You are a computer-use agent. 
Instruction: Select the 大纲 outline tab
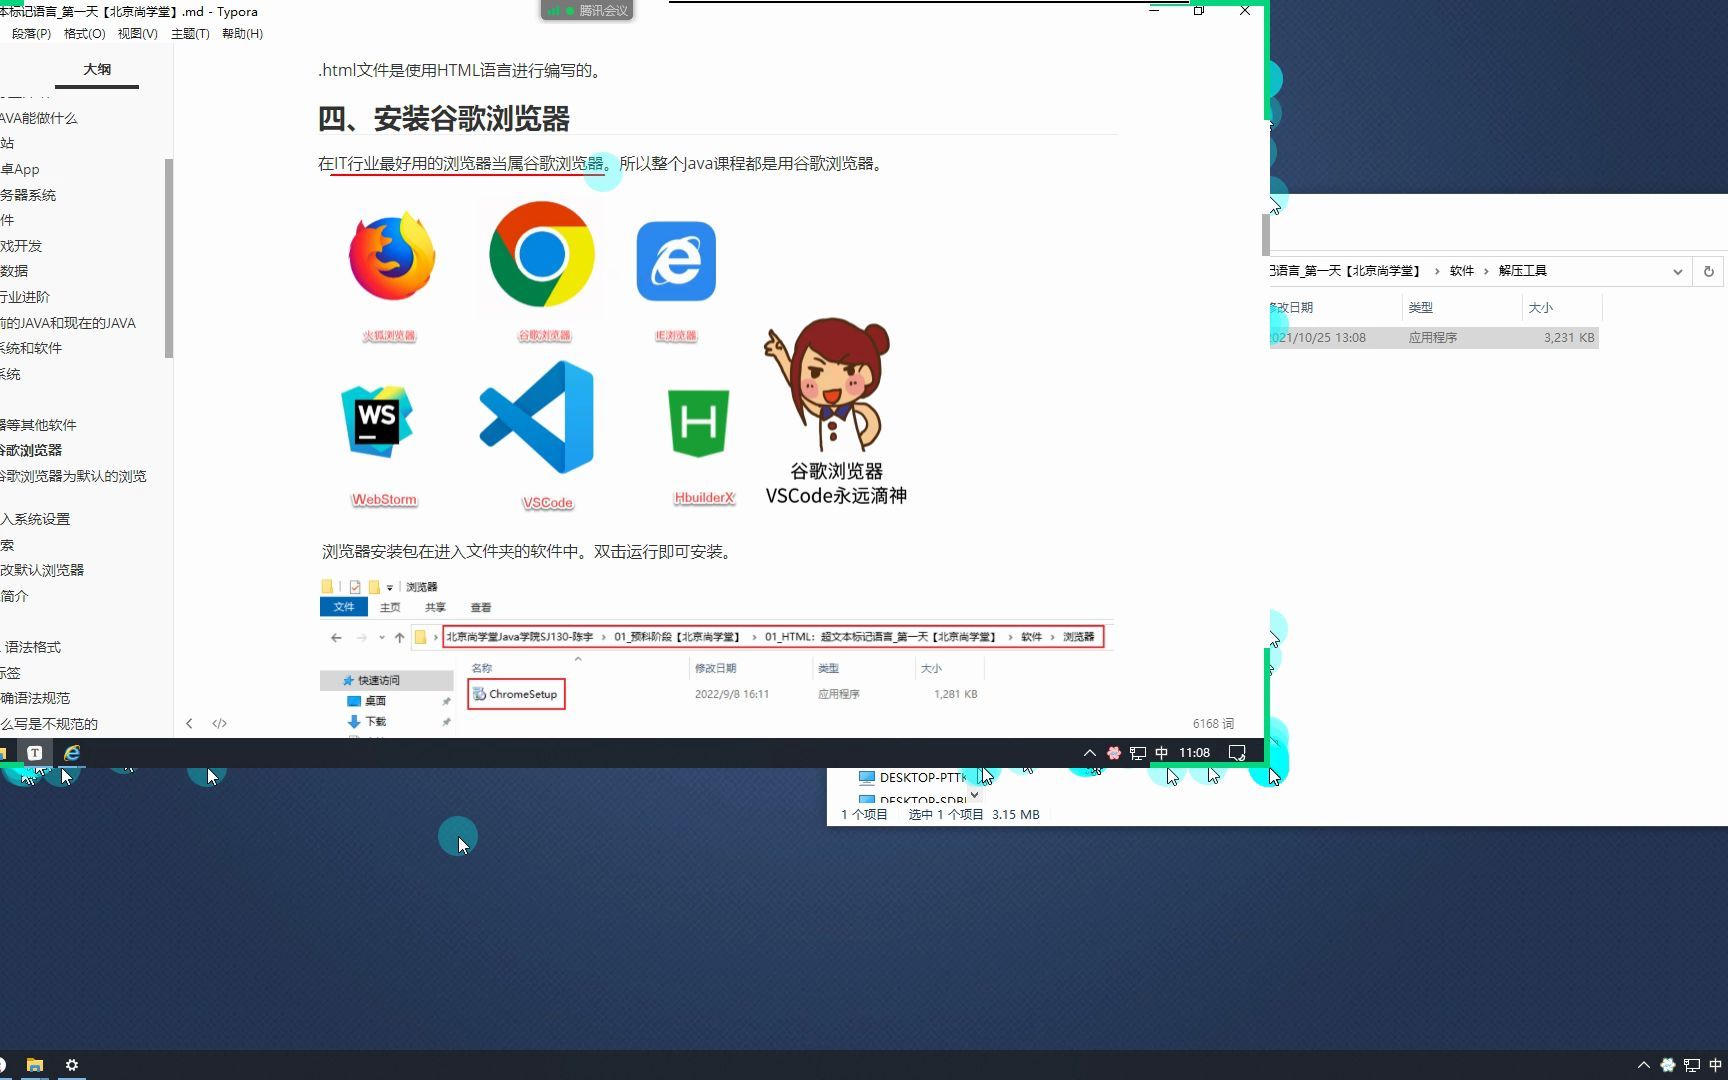click(x=97, y=70)
